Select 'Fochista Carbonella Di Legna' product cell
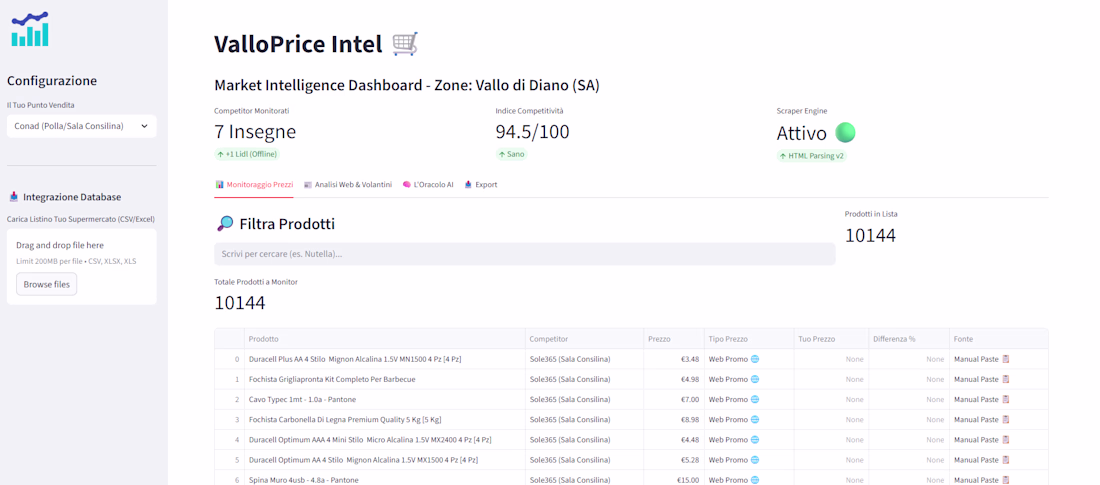This screenshot has height=485, width=1100. pyautogui.click(x=385, y=419)
